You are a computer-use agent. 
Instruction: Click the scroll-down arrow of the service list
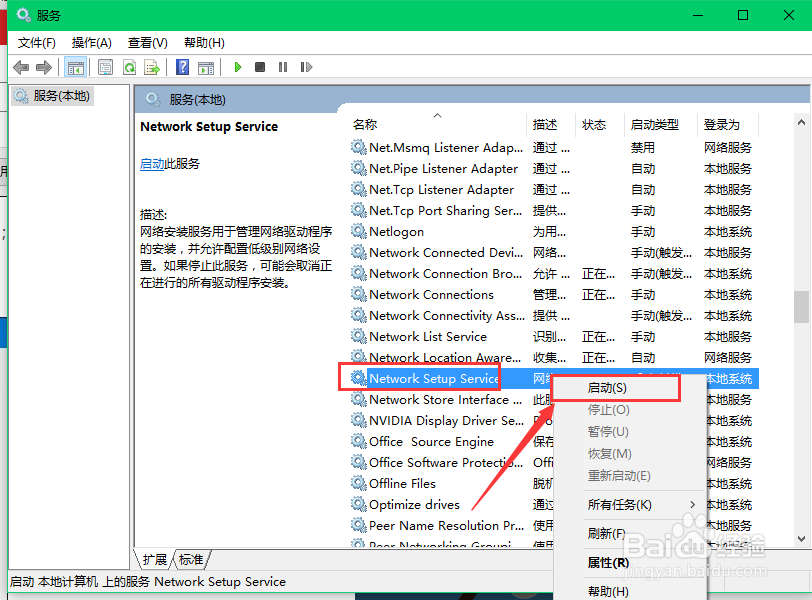tap(801, 539)
